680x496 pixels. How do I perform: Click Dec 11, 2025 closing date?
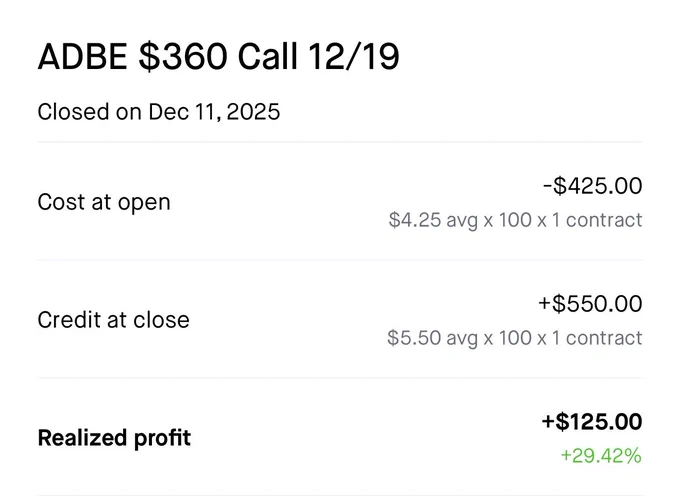[214, 112]
